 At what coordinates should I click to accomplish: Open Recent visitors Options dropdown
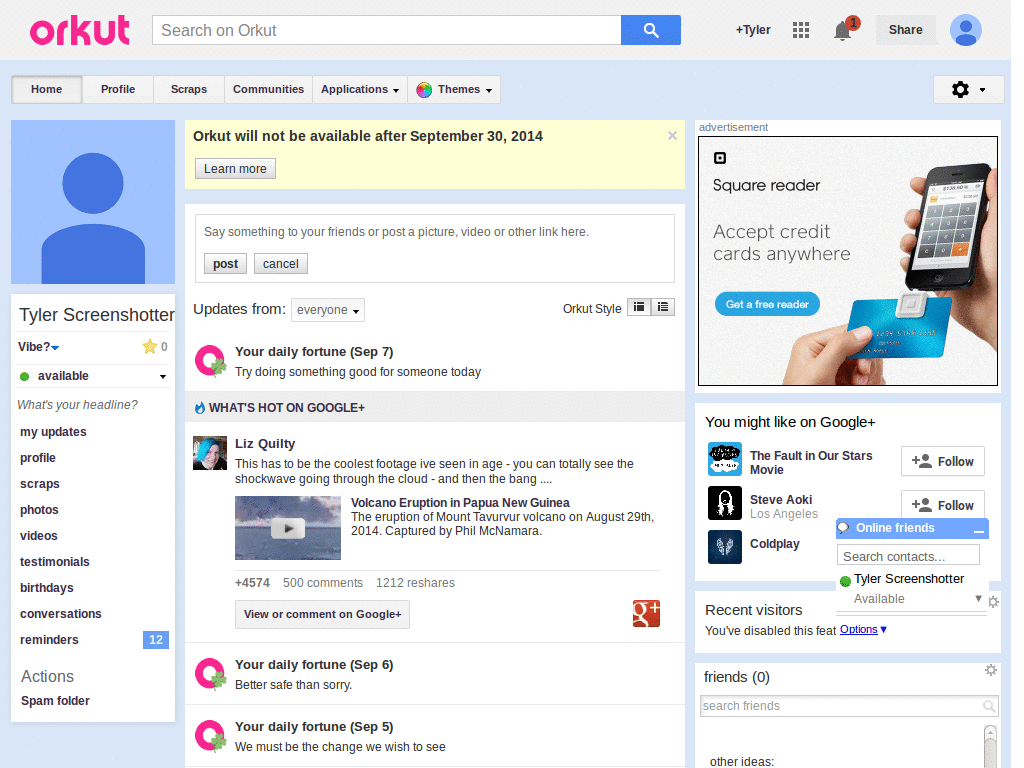863,630
